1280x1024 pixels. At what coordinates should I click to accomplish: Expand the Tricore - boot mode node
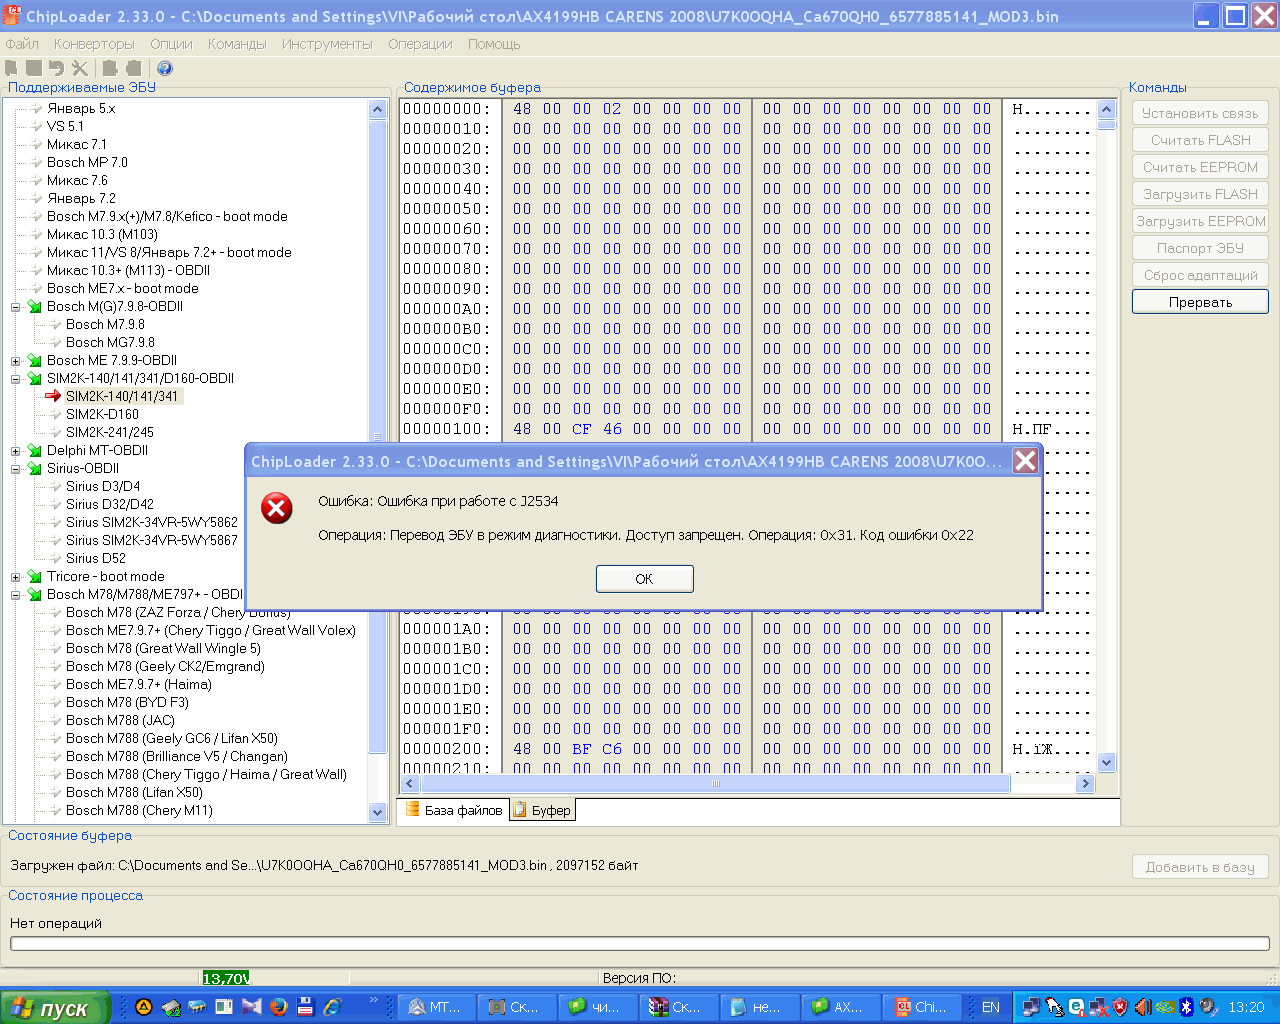coord(16,577)
